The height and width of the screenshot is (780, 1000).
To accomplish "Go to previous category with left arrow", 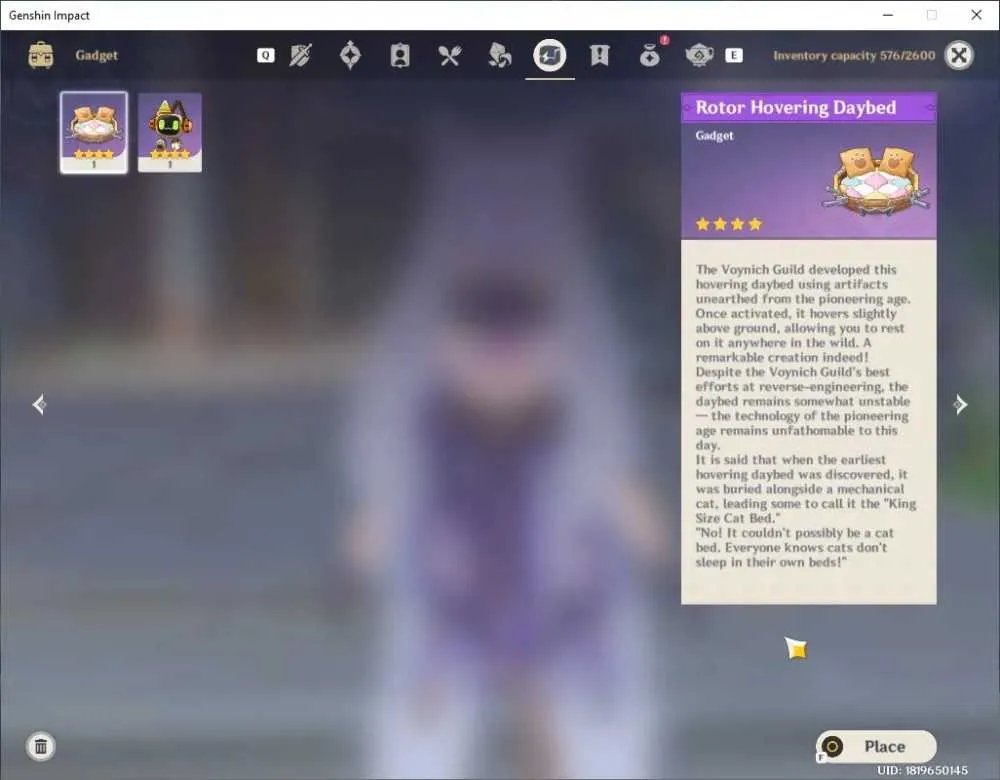I will coord(39,404).
